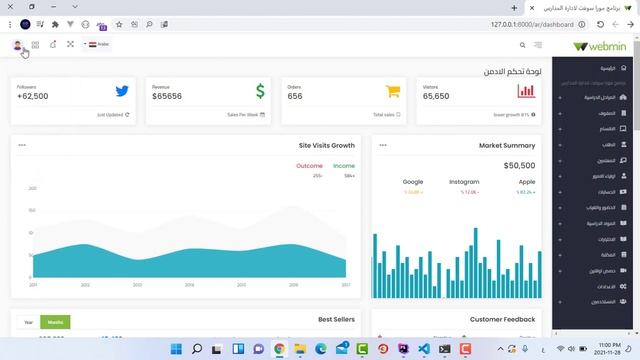The image size is (640, 360).
Task: Toggle fullscreen mode icon in header
Action: (x=71, y=44)
